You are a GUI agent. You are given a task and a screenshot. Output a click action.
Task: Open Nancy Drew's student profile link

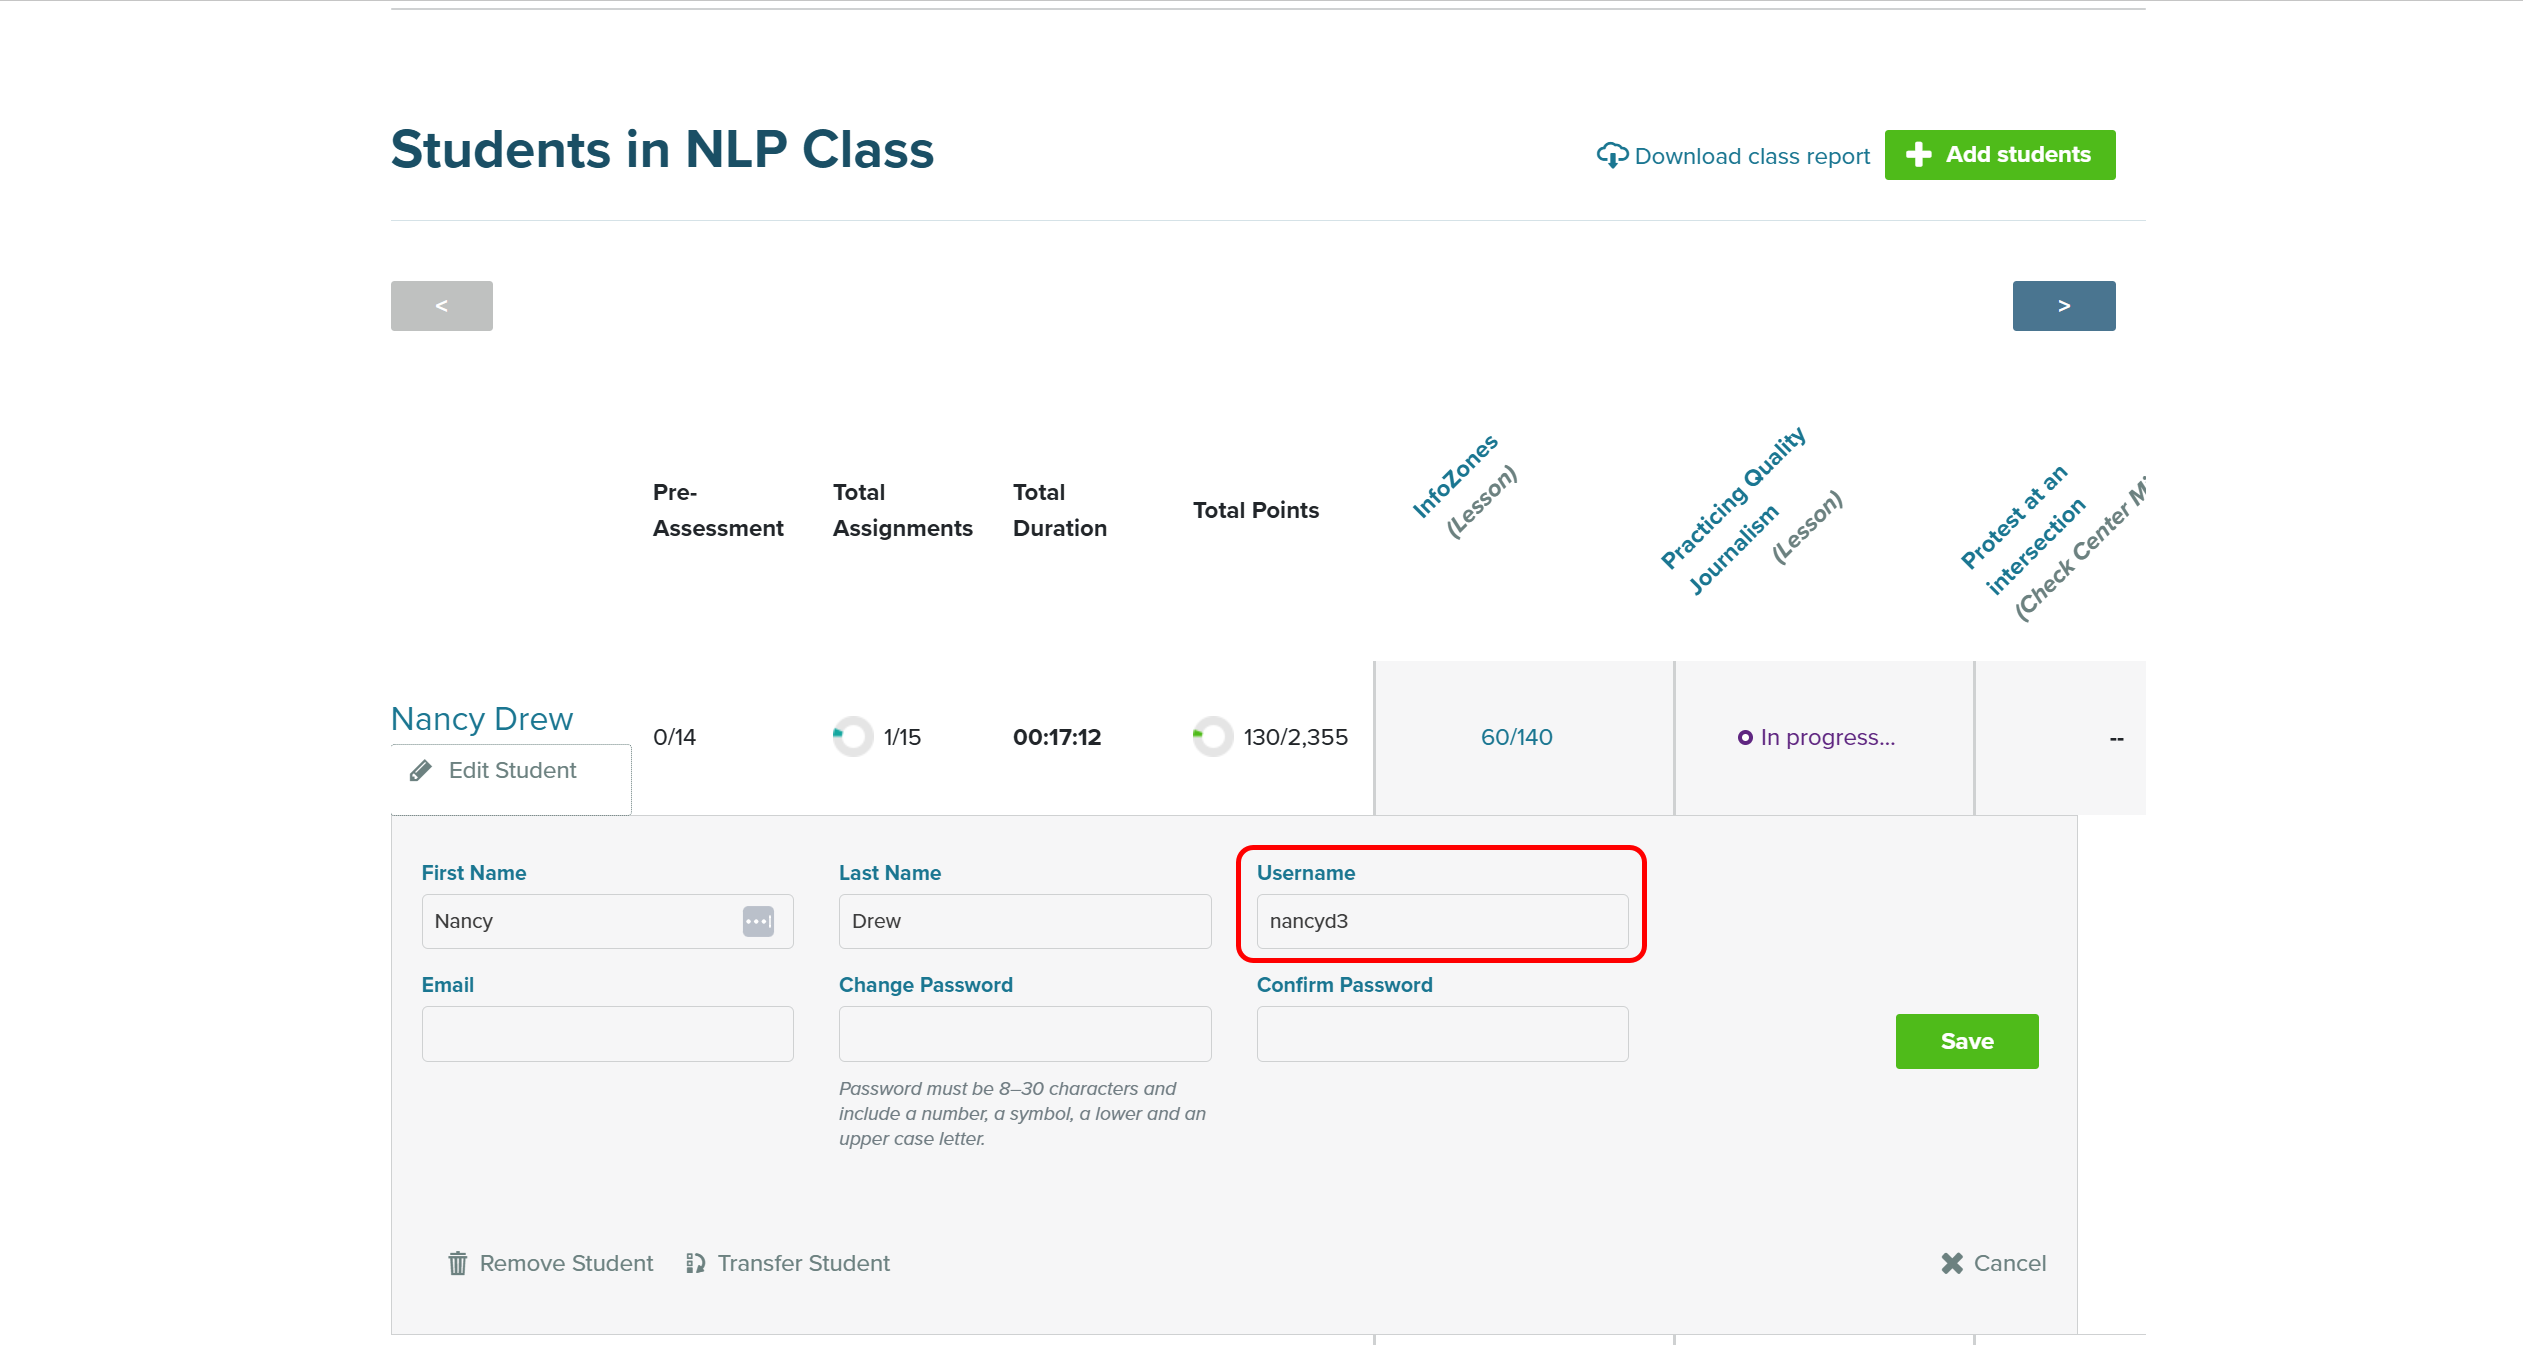pos(481,718)
